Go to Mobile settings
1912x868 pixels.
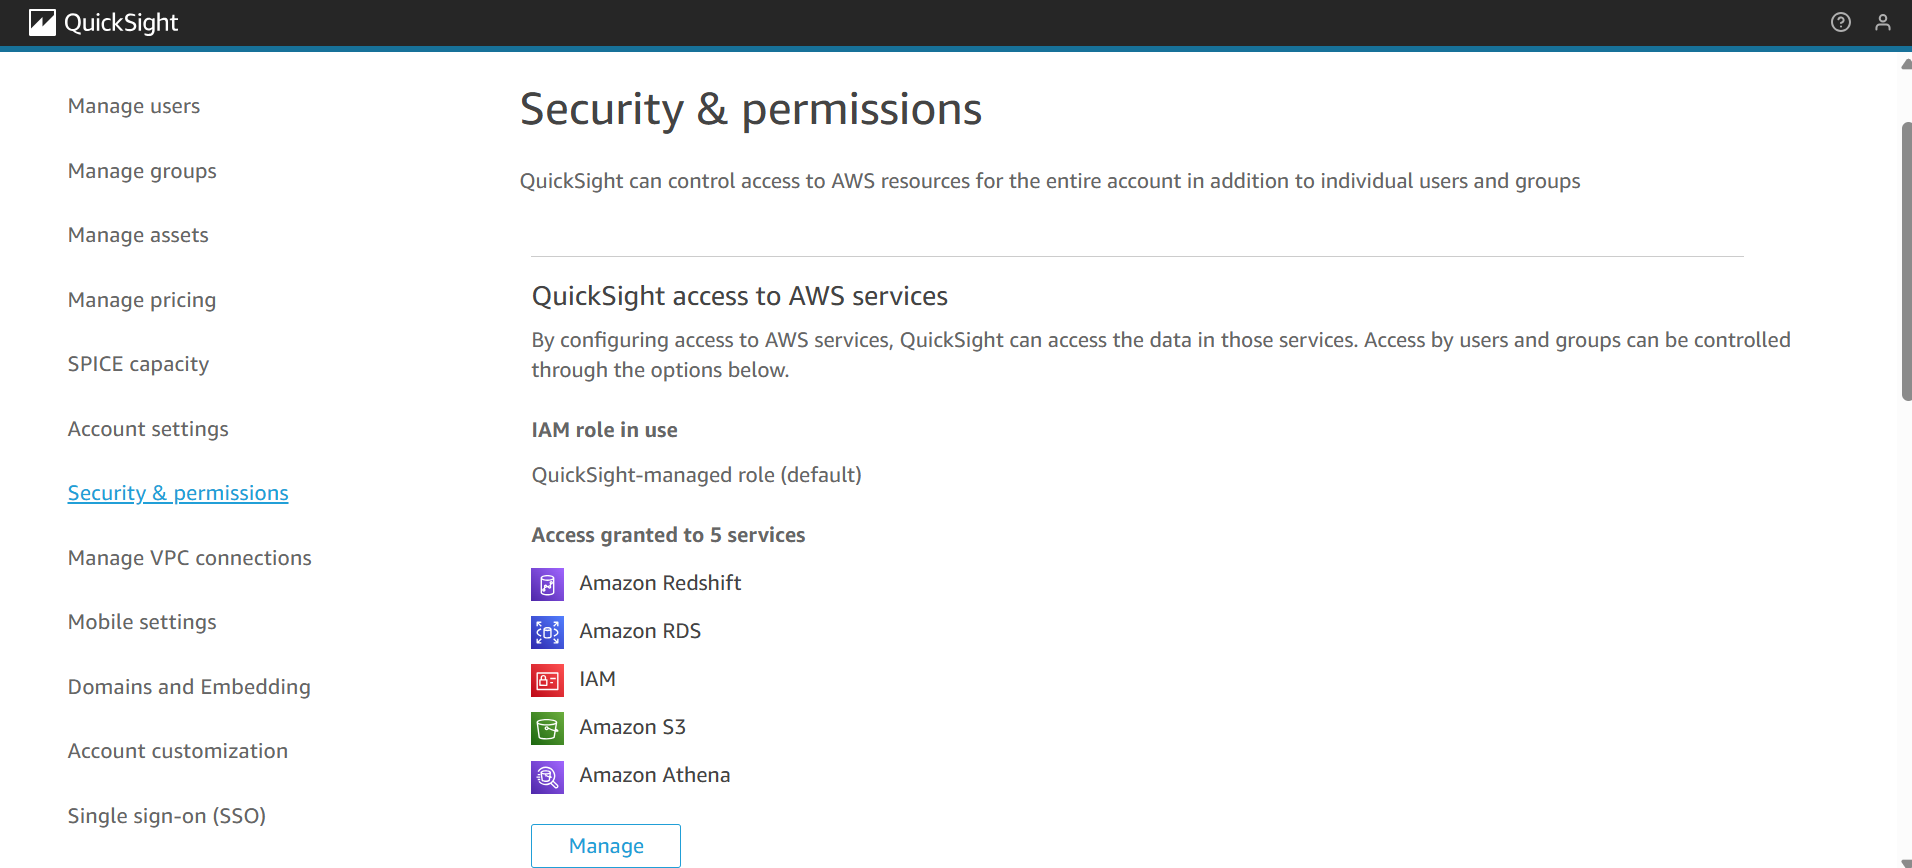point(142,622)
